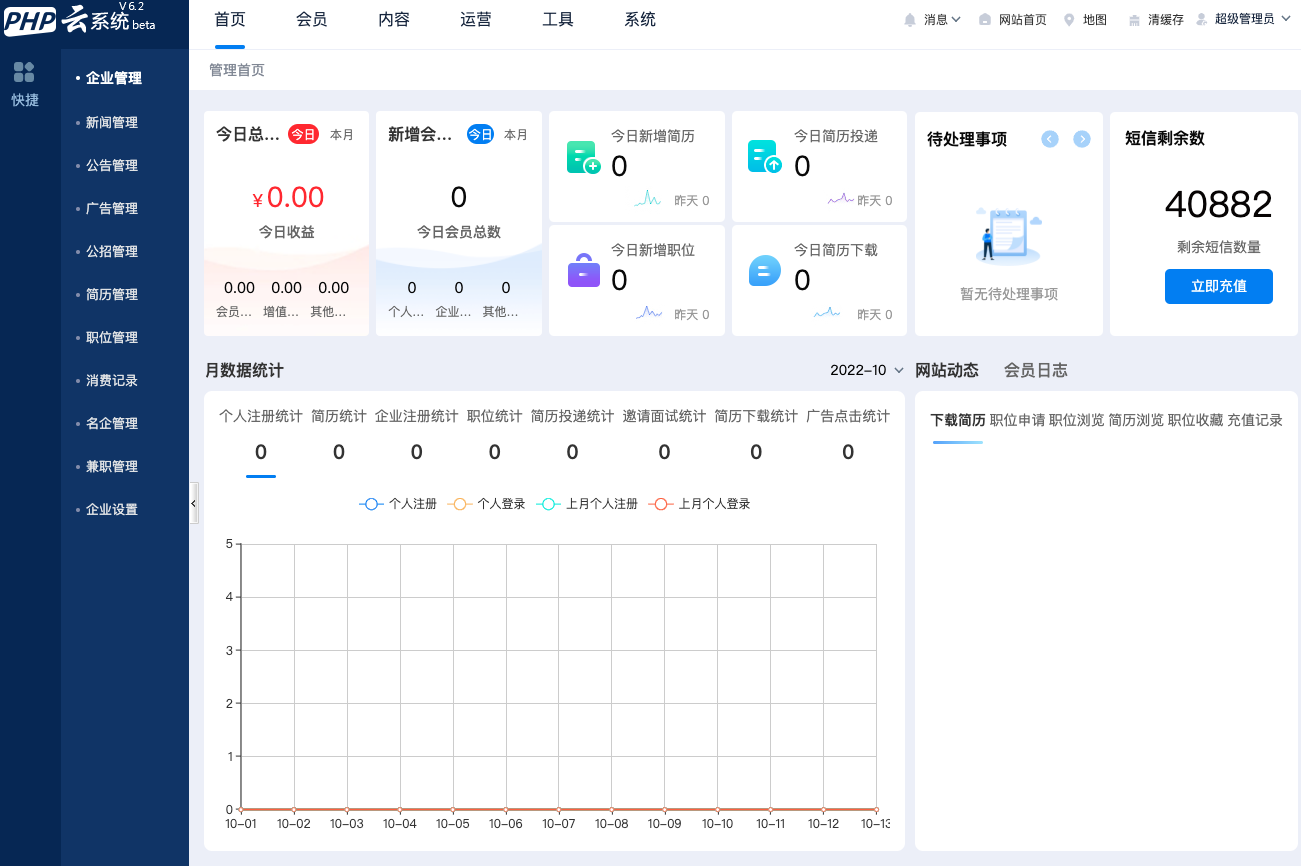
Task: Click the 地图 location pin icon
Action: pyautogui.click(x=1069, y=19)
